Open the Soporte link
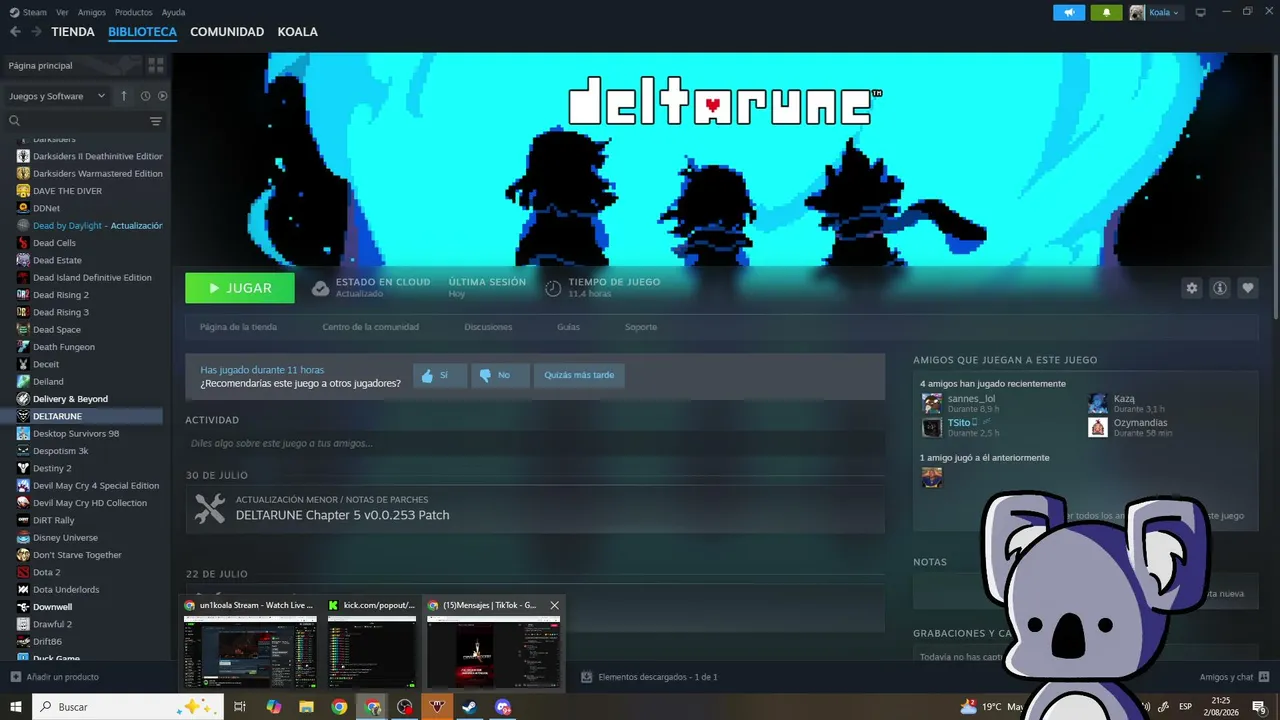 pyautogui.click(x=641, y=327)
